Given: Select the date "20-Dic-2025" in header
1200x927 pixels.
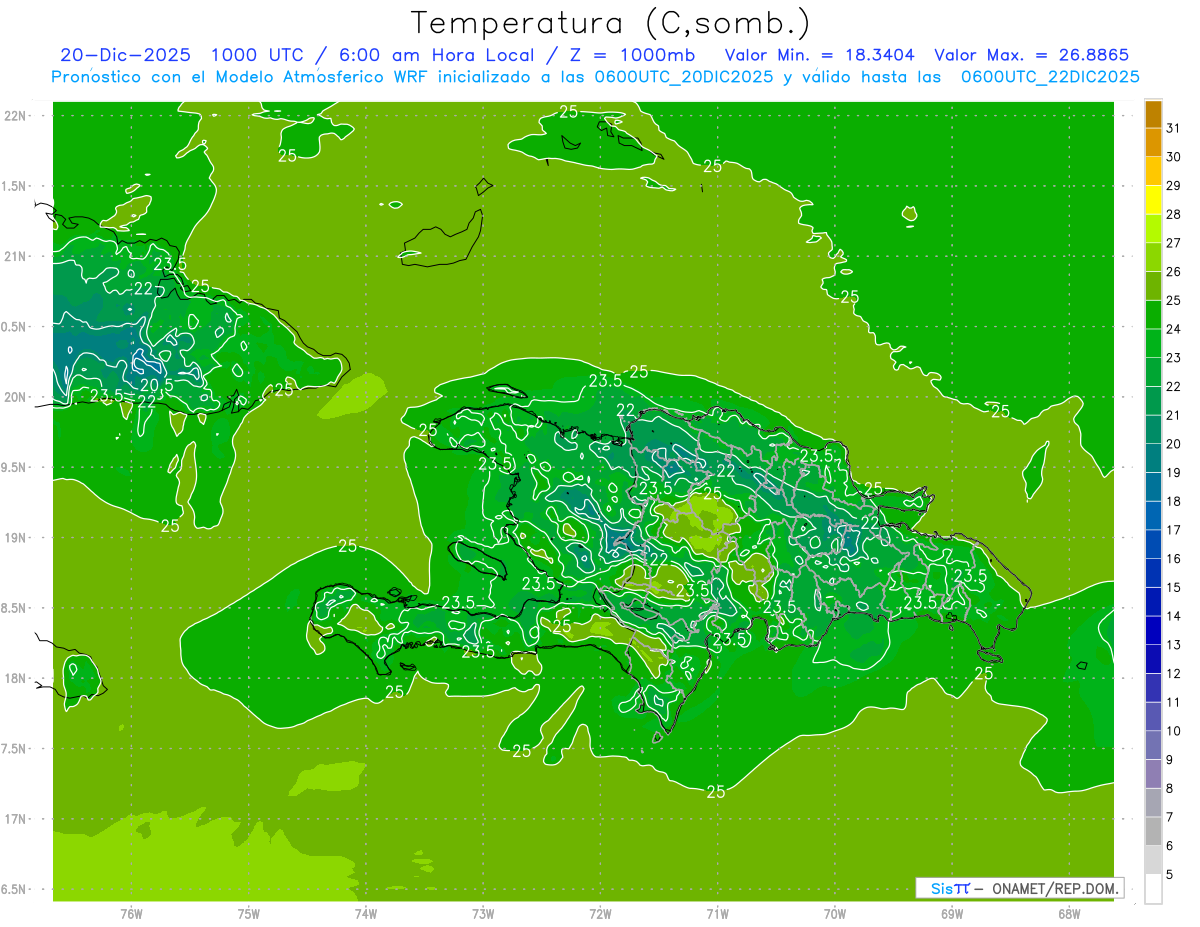Looking at the screenshot, I should (x=125, y=55).
